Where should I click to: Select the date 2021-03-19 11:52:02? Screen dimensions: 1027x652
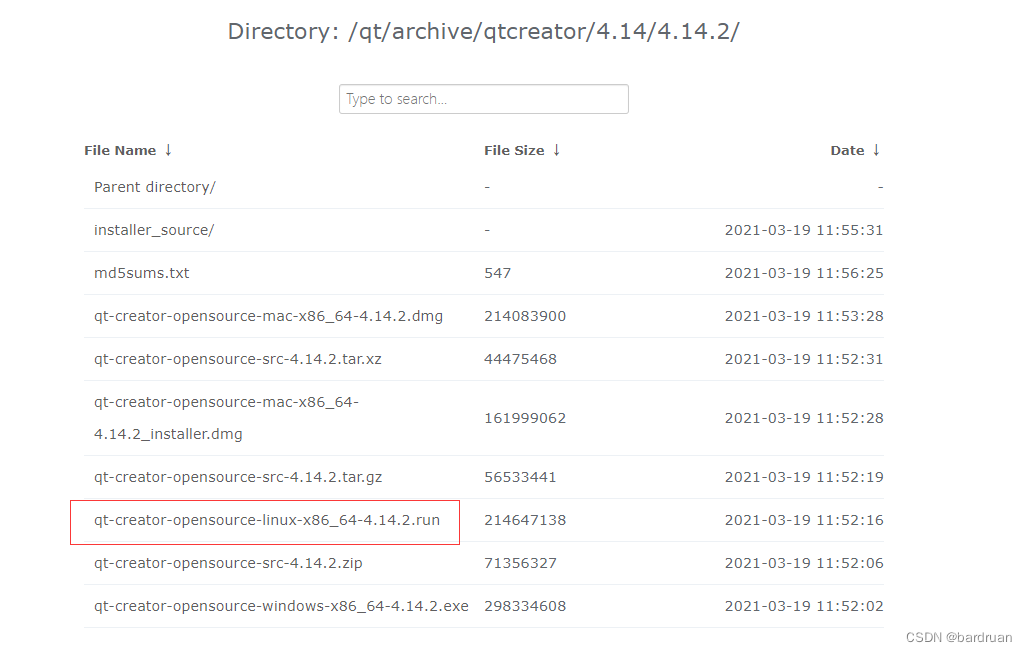(x=804, y=606)
